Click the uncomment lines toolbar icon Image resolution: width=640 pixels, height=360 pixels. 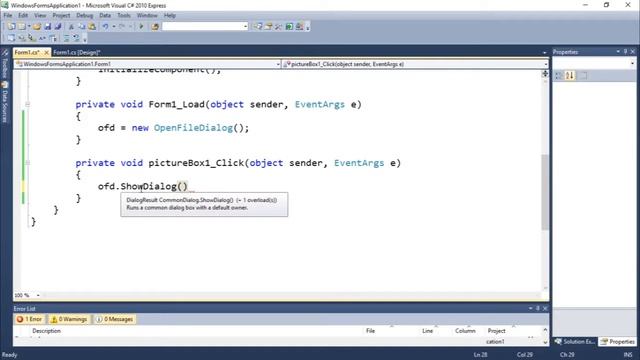76,38
